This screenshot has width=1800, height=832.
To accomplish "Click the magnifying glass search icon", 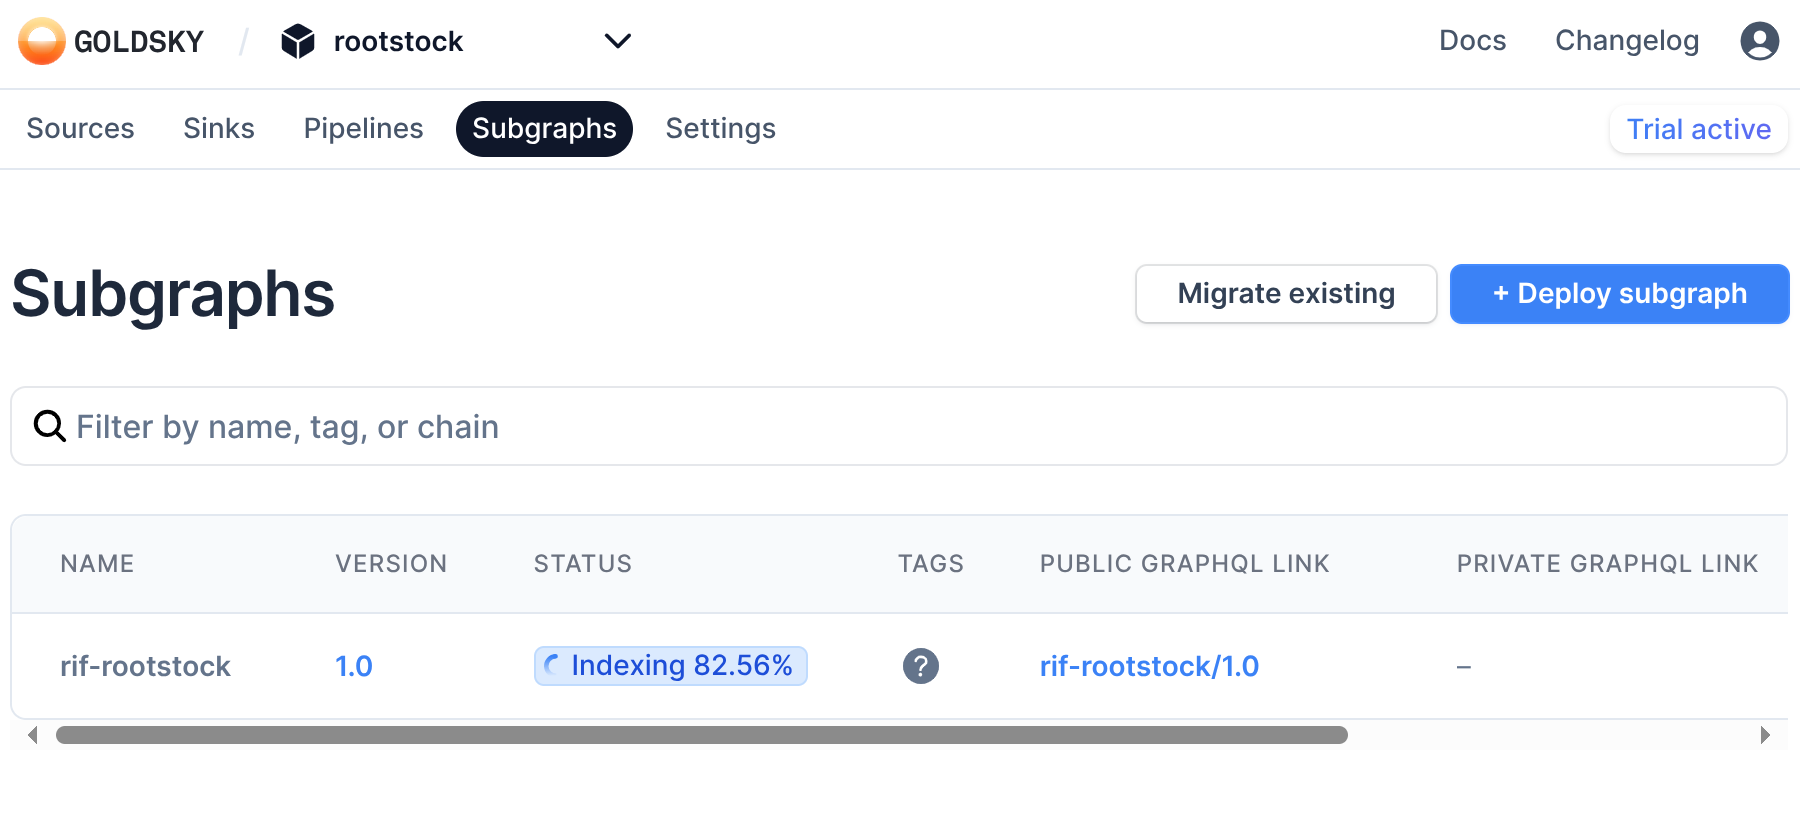I will point(49,426).
